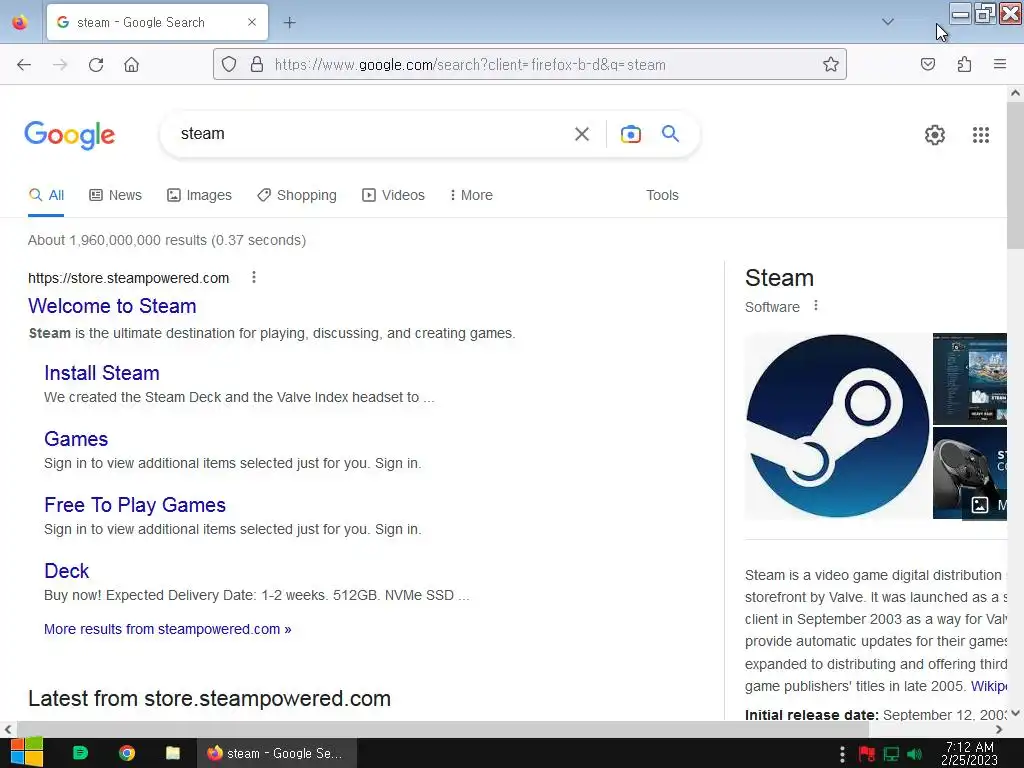Viewport: 1024px width, 768px height.
Task: View site security padlock details
Action: 257,65
